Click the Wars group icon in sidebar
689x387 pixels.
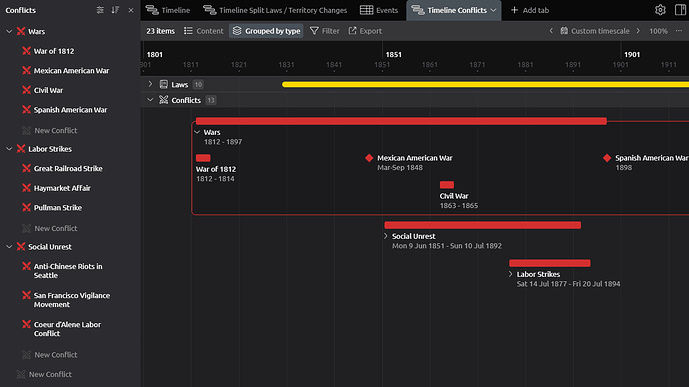pyautogui.click(x=21, y=32)
